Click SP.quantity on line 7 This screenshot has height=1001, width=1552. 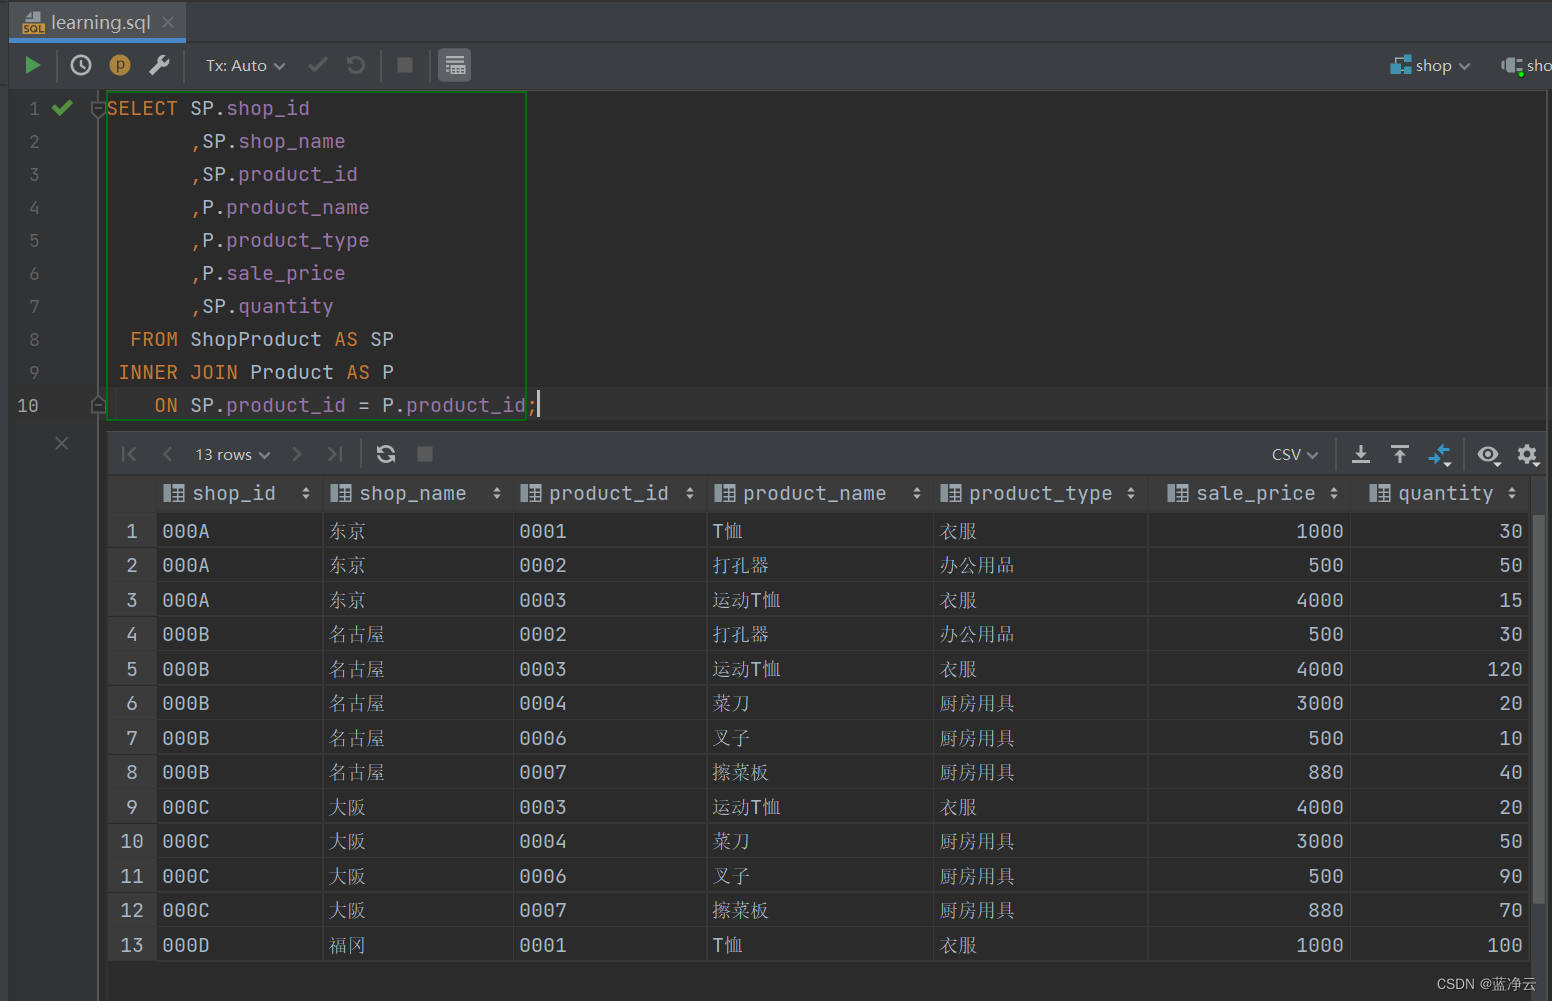(268, 306)
